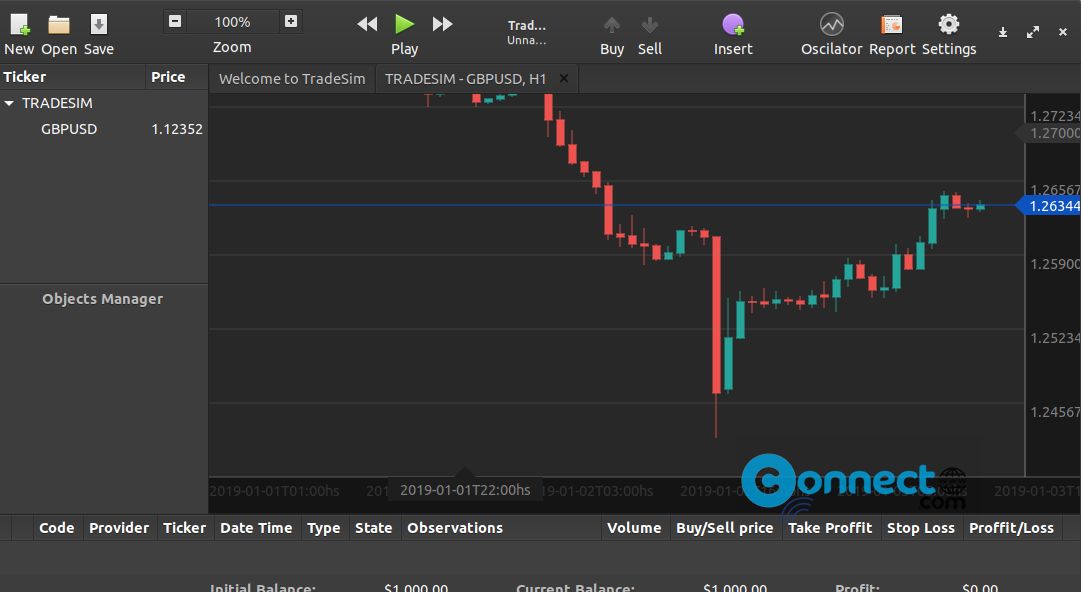Click the Price column header in ticker panel
This screenshot has height=592, width=1081.
click(x=176, y=76)
